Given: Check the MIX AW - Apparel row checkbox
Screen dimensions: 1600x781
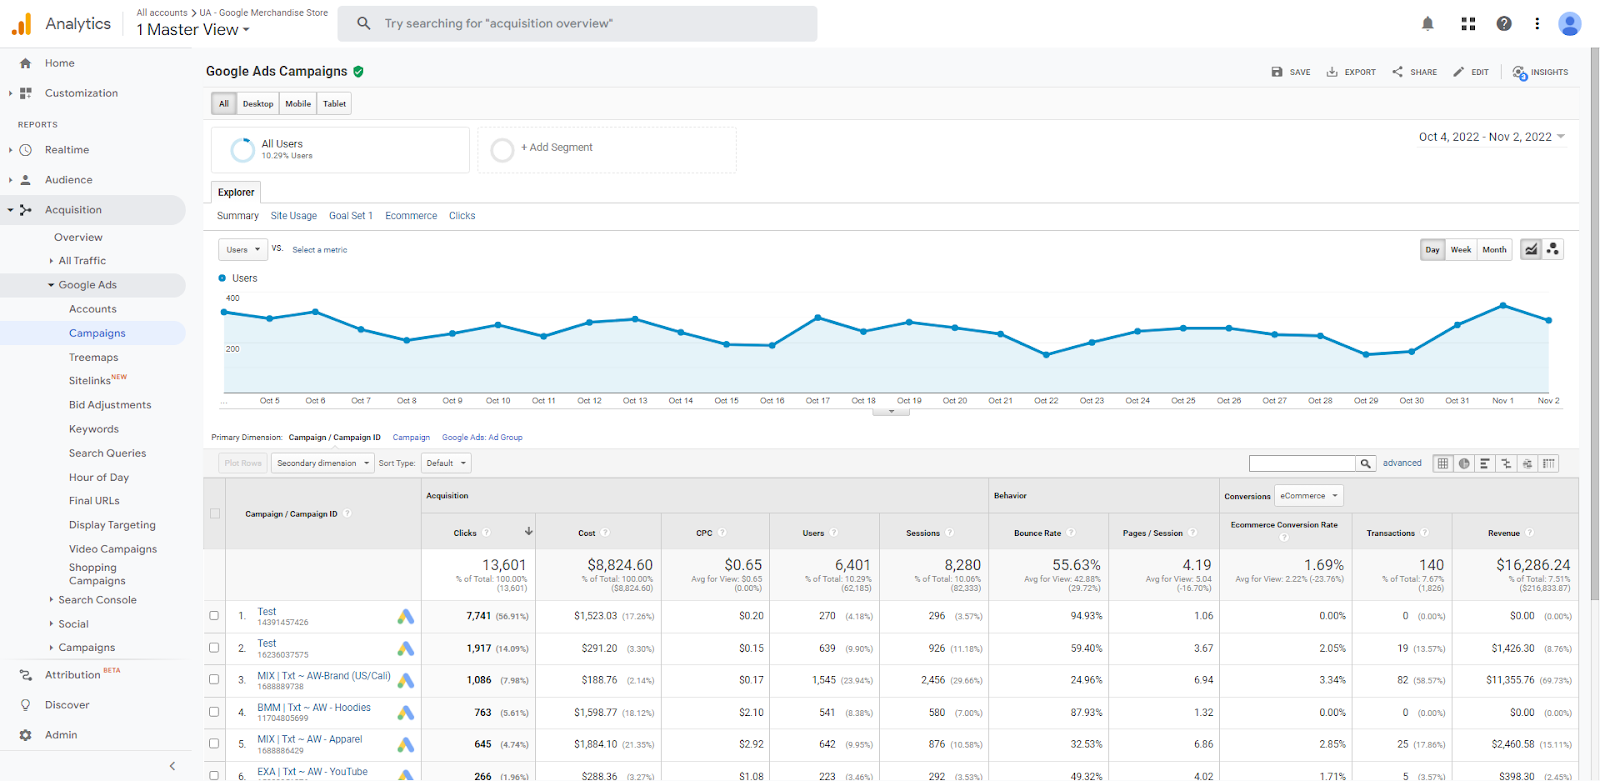Looking at the screenshot, I should (x=214, y=744).
